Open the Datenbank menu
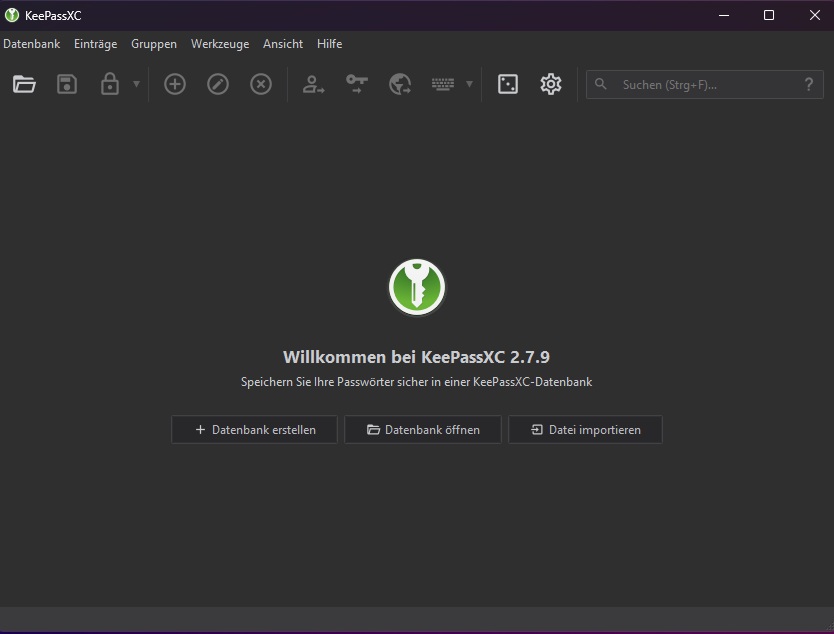Viewport: 834px width, 634px height. [x=31, y=44]
